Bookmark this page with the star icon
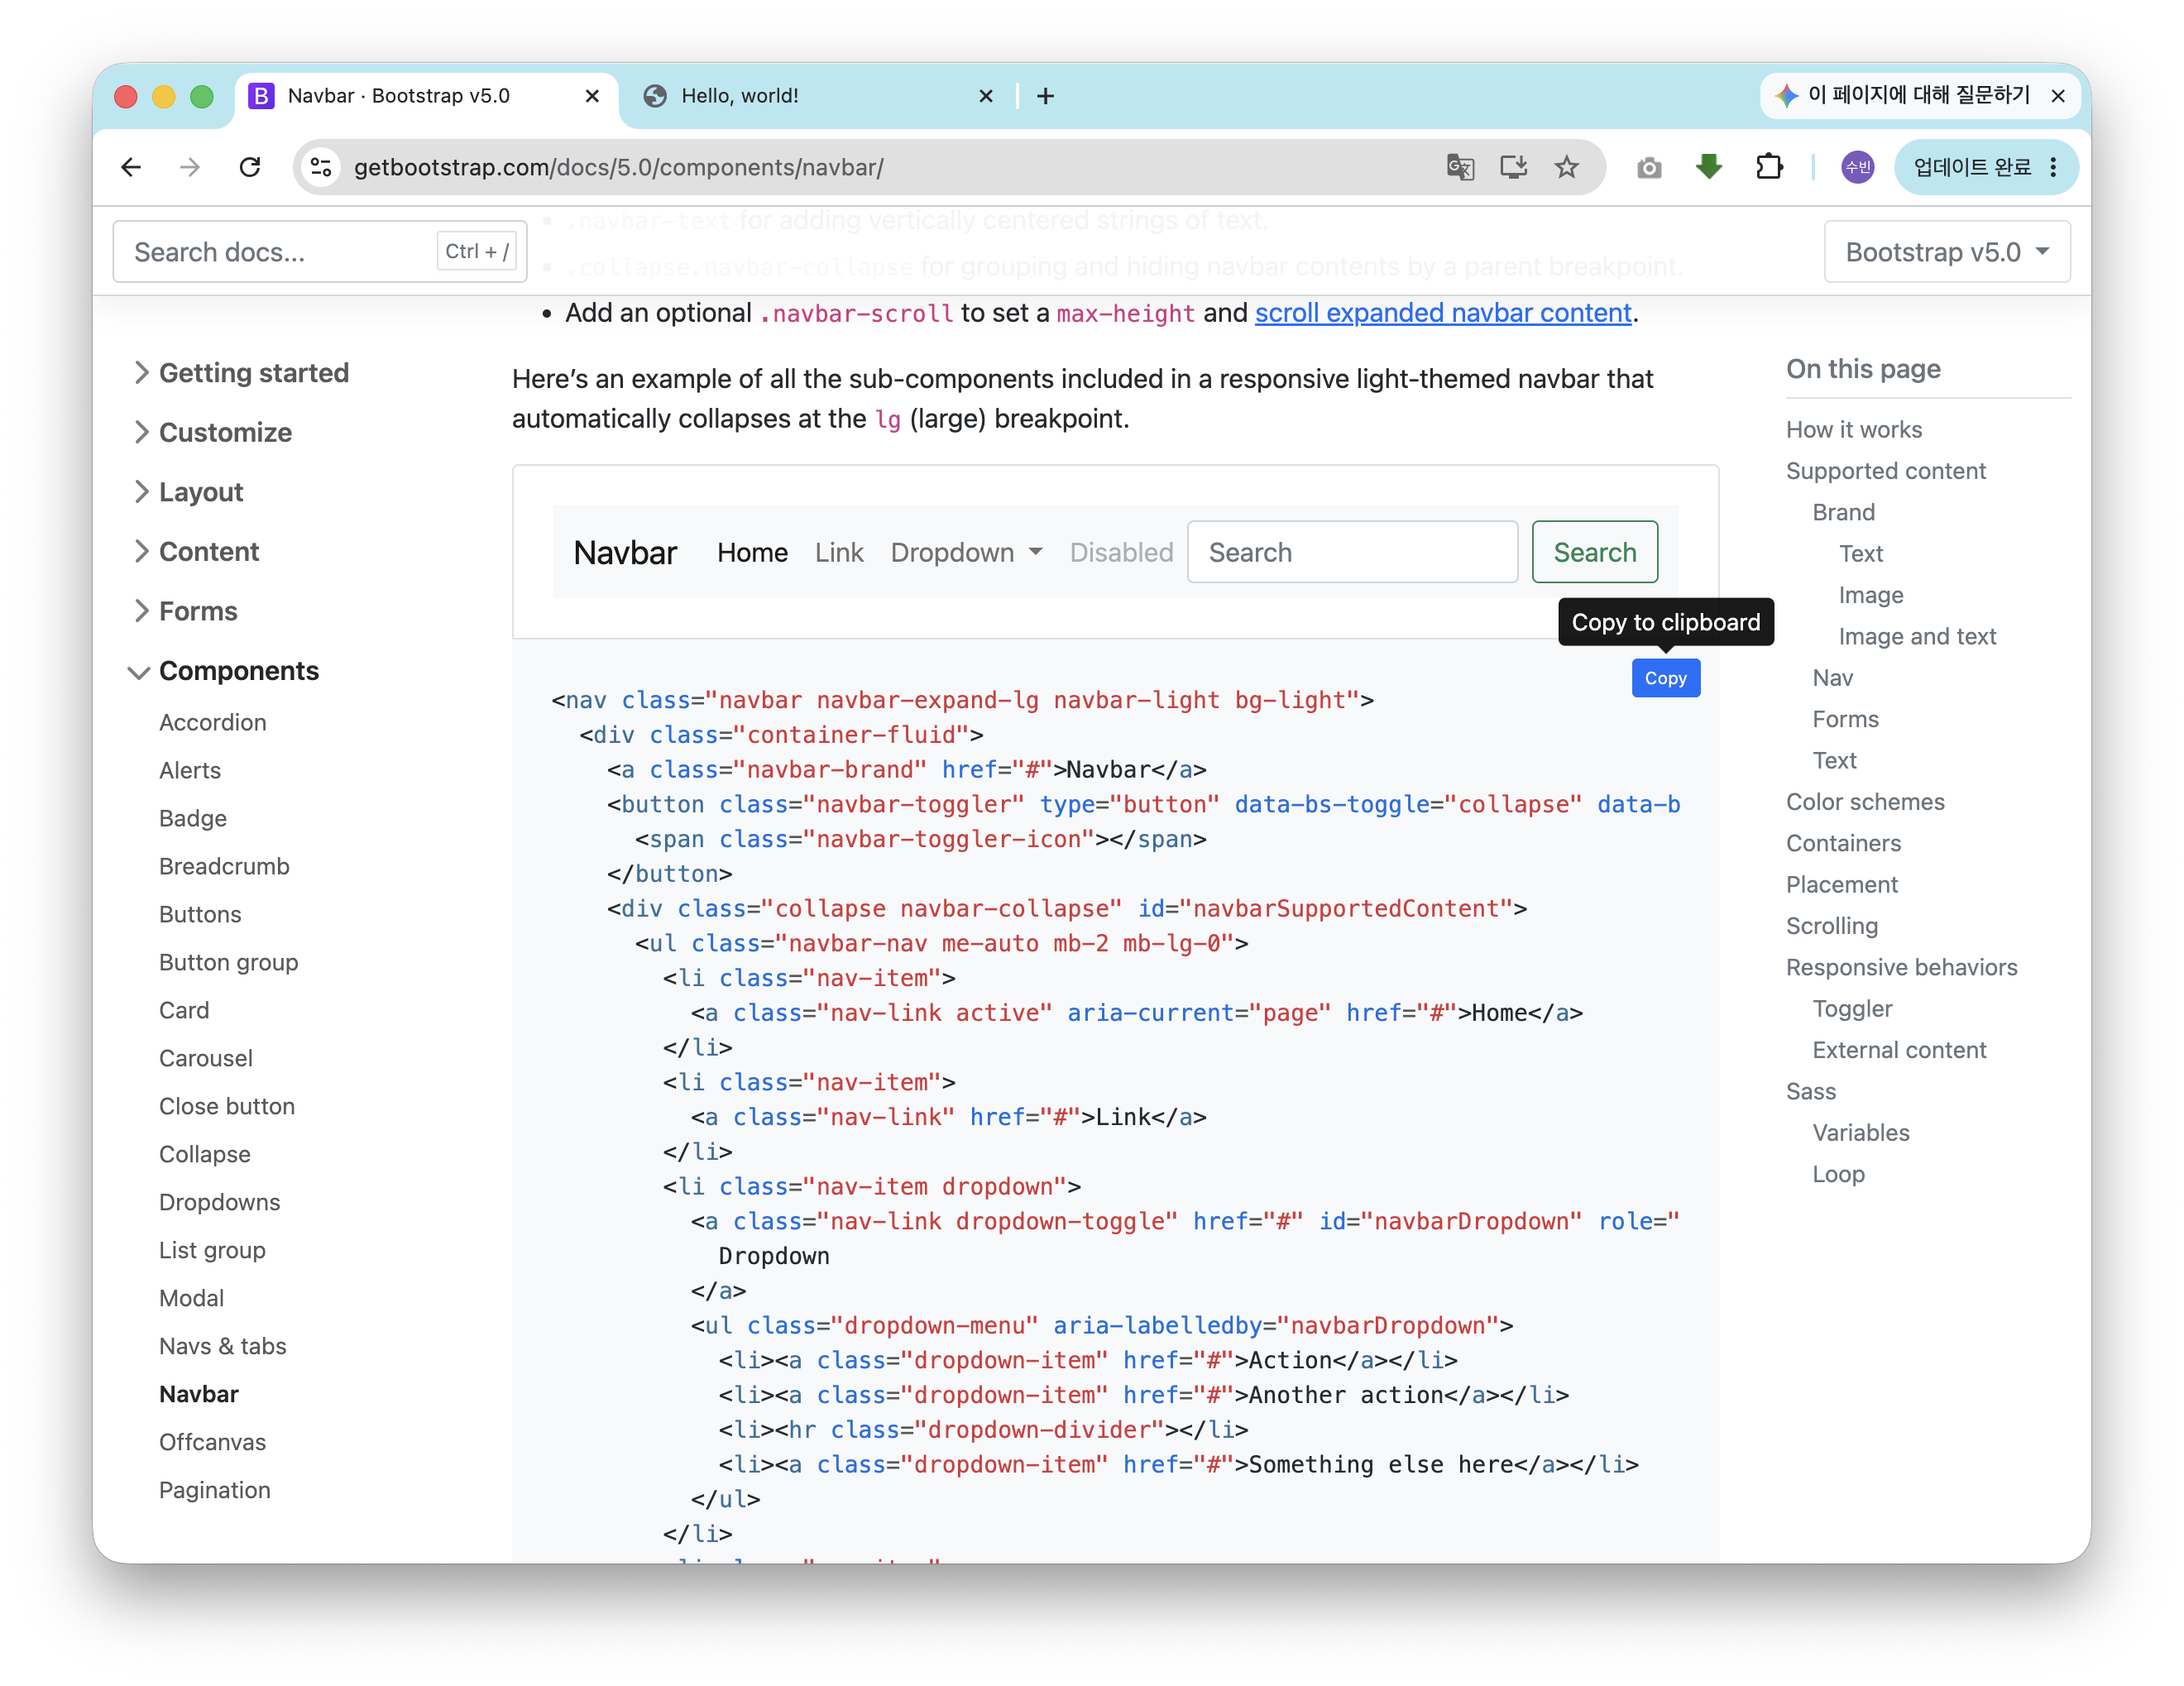Viewport: 2184px width, 1686px height. pyautogui.click(x=1567, y=167)
